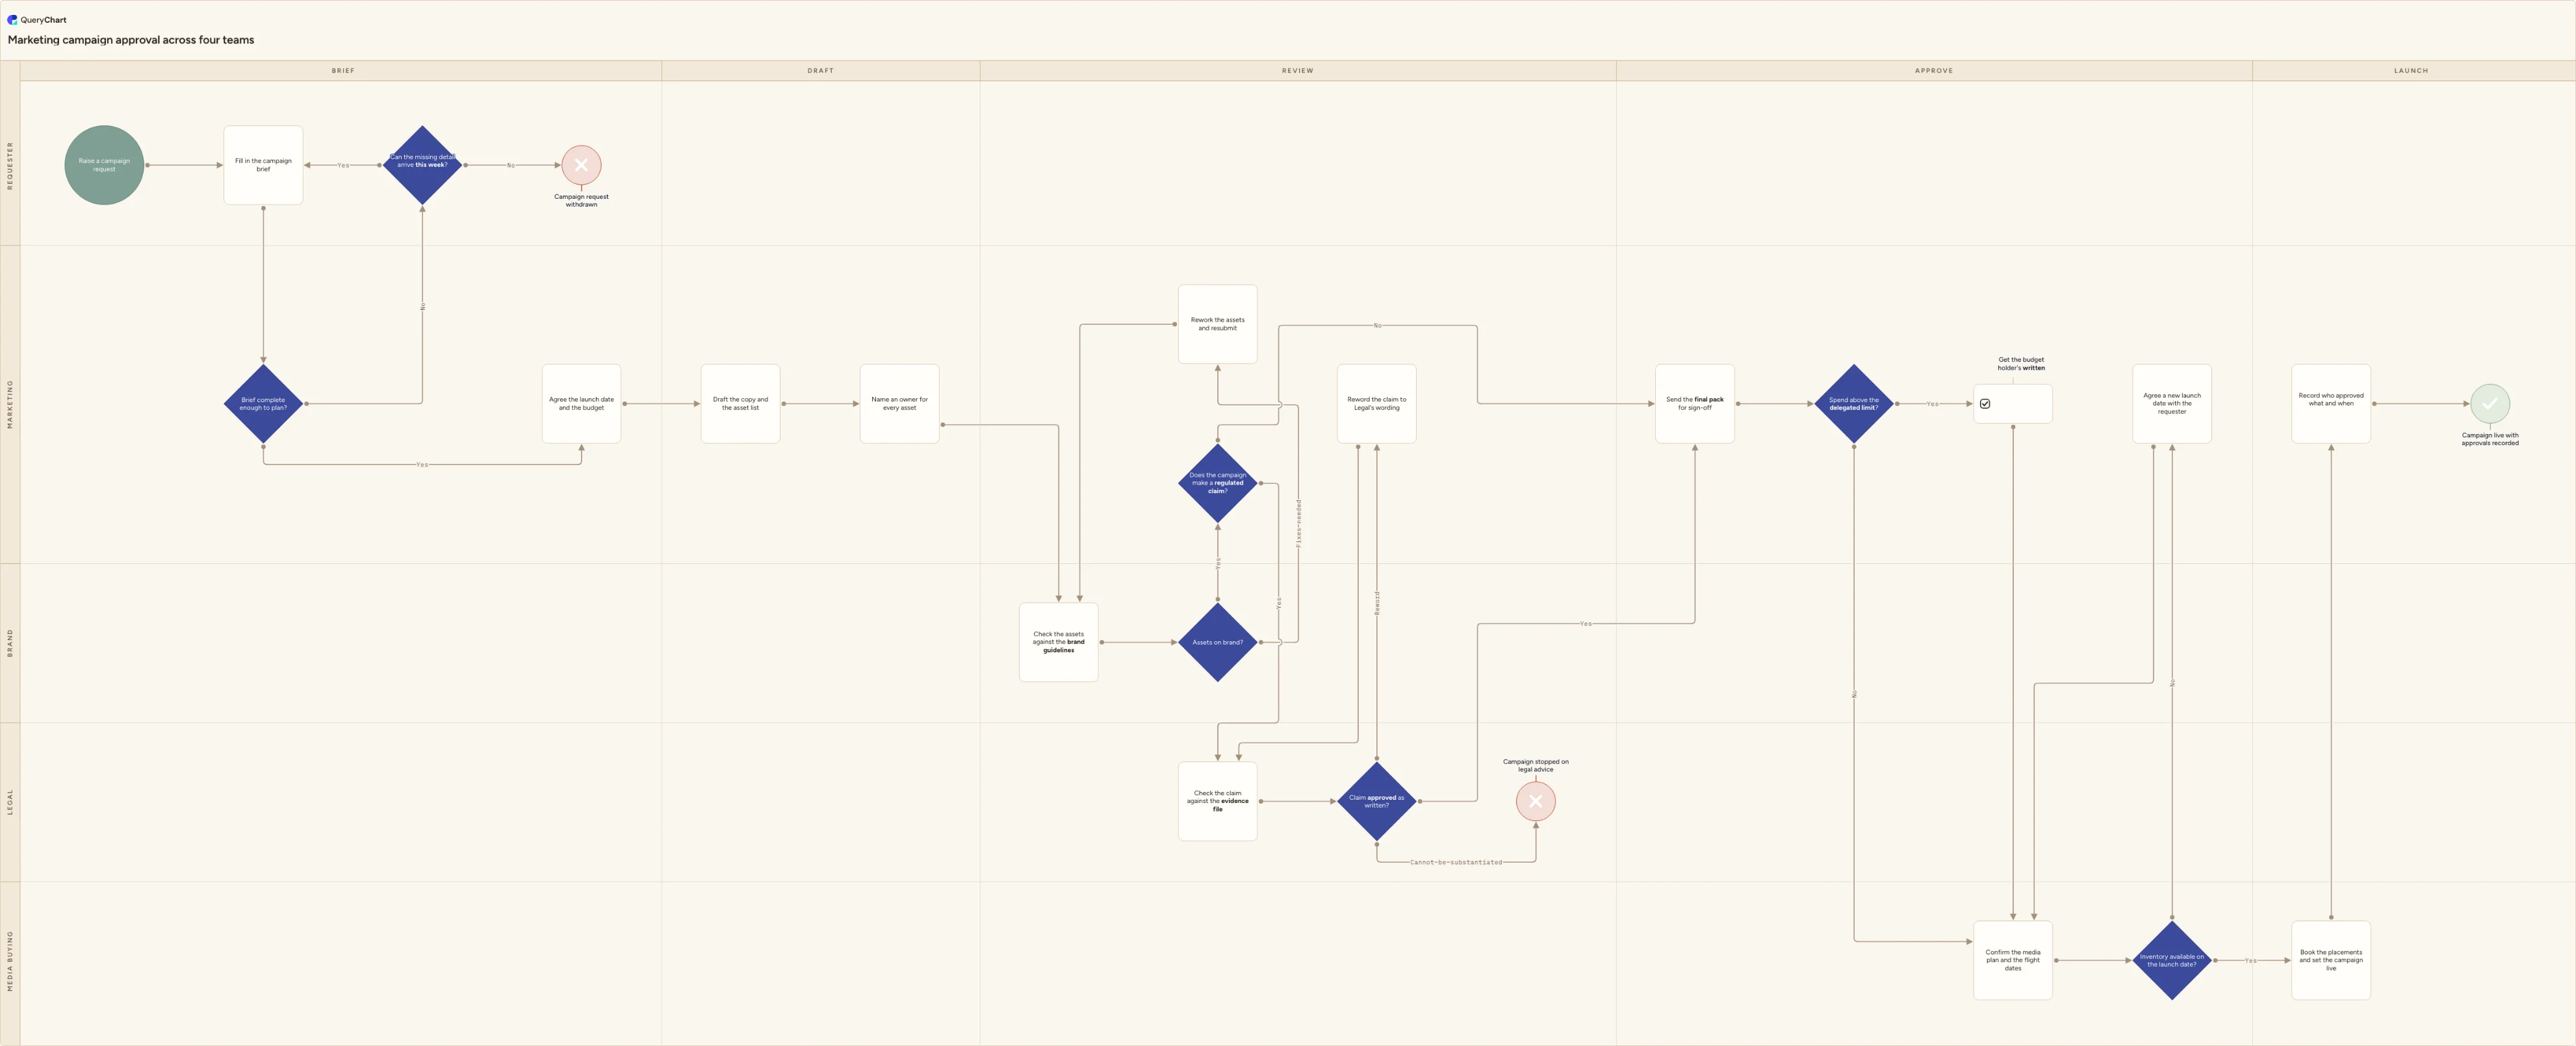The image size is (2576, 1046).
Task: Select the 'Brief complete enough to plan?' decision diamond
Action: pyautogui.click(x=263, y=404)
